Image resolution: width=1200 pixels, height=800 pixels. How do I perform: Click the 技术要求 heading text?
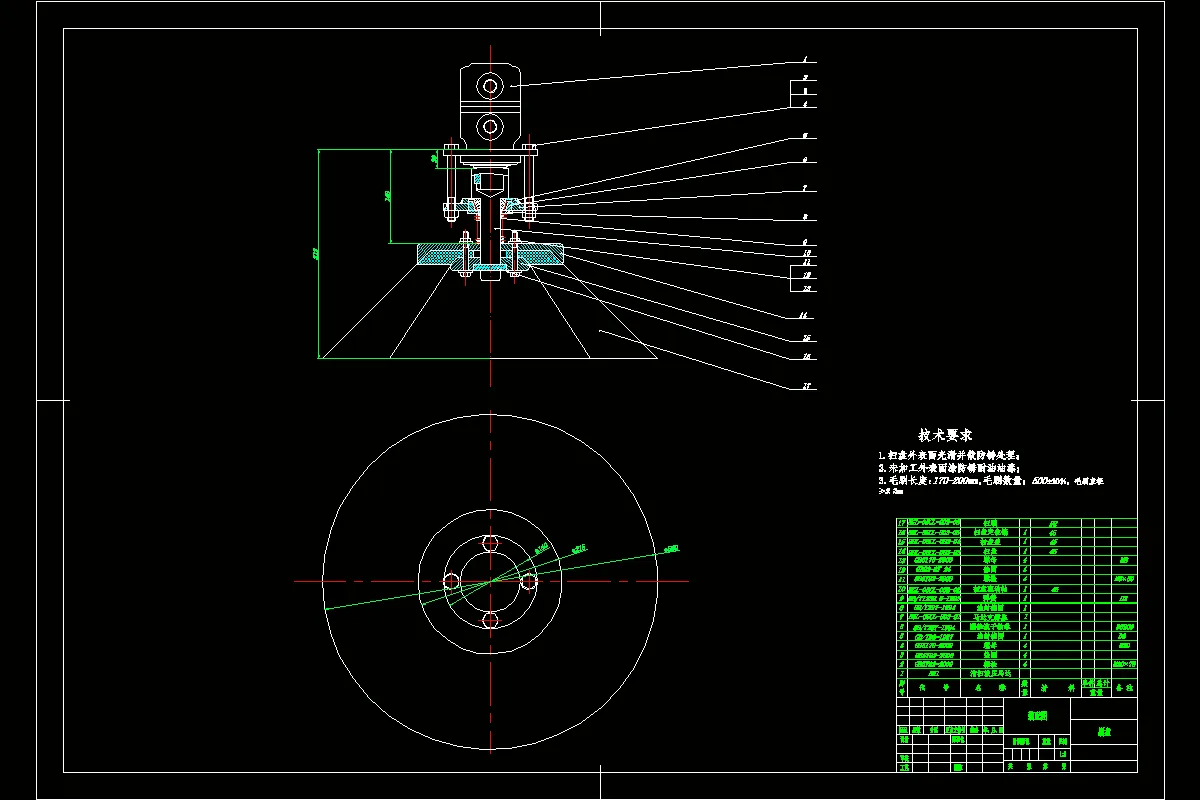pos(946,435)
